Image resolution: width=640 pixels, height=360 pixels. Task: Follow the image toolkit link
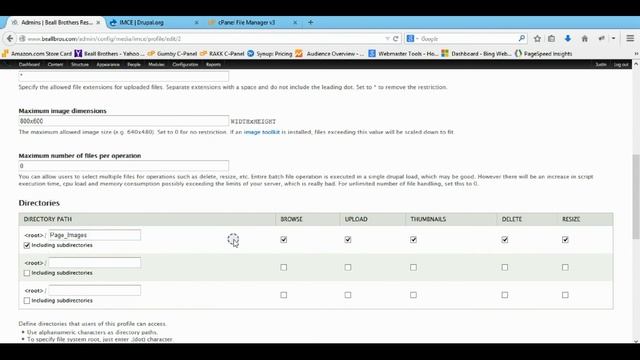262,132
